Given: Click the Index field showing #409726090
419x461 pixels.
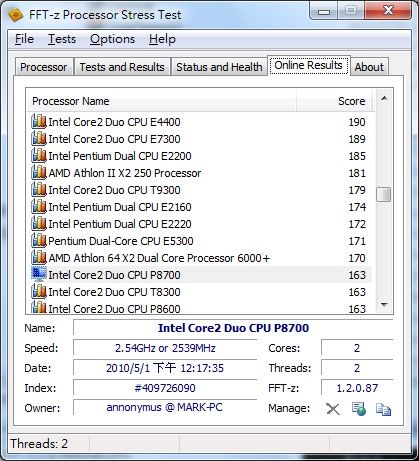Looking at the screenshot, I should [x=165, y=388].
